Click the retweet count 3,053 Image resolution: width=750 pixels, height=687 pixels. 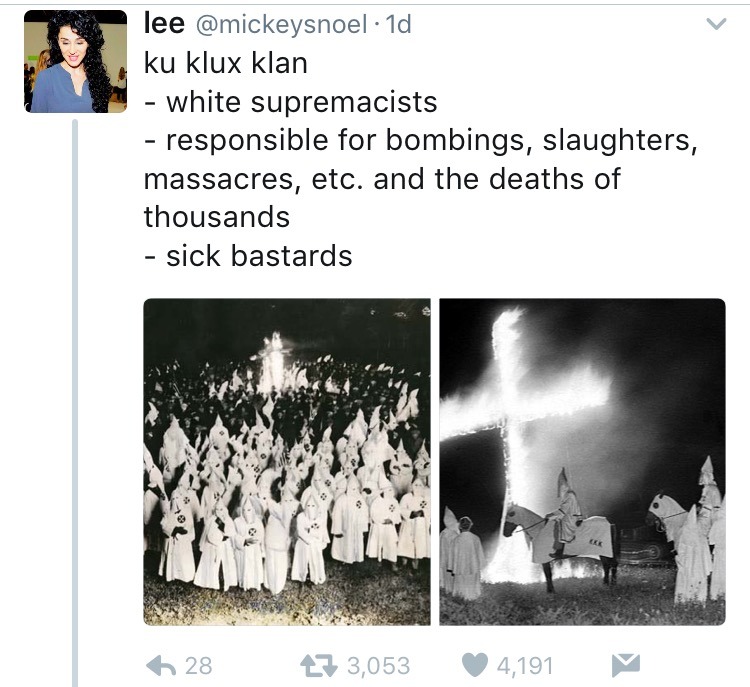378,666
